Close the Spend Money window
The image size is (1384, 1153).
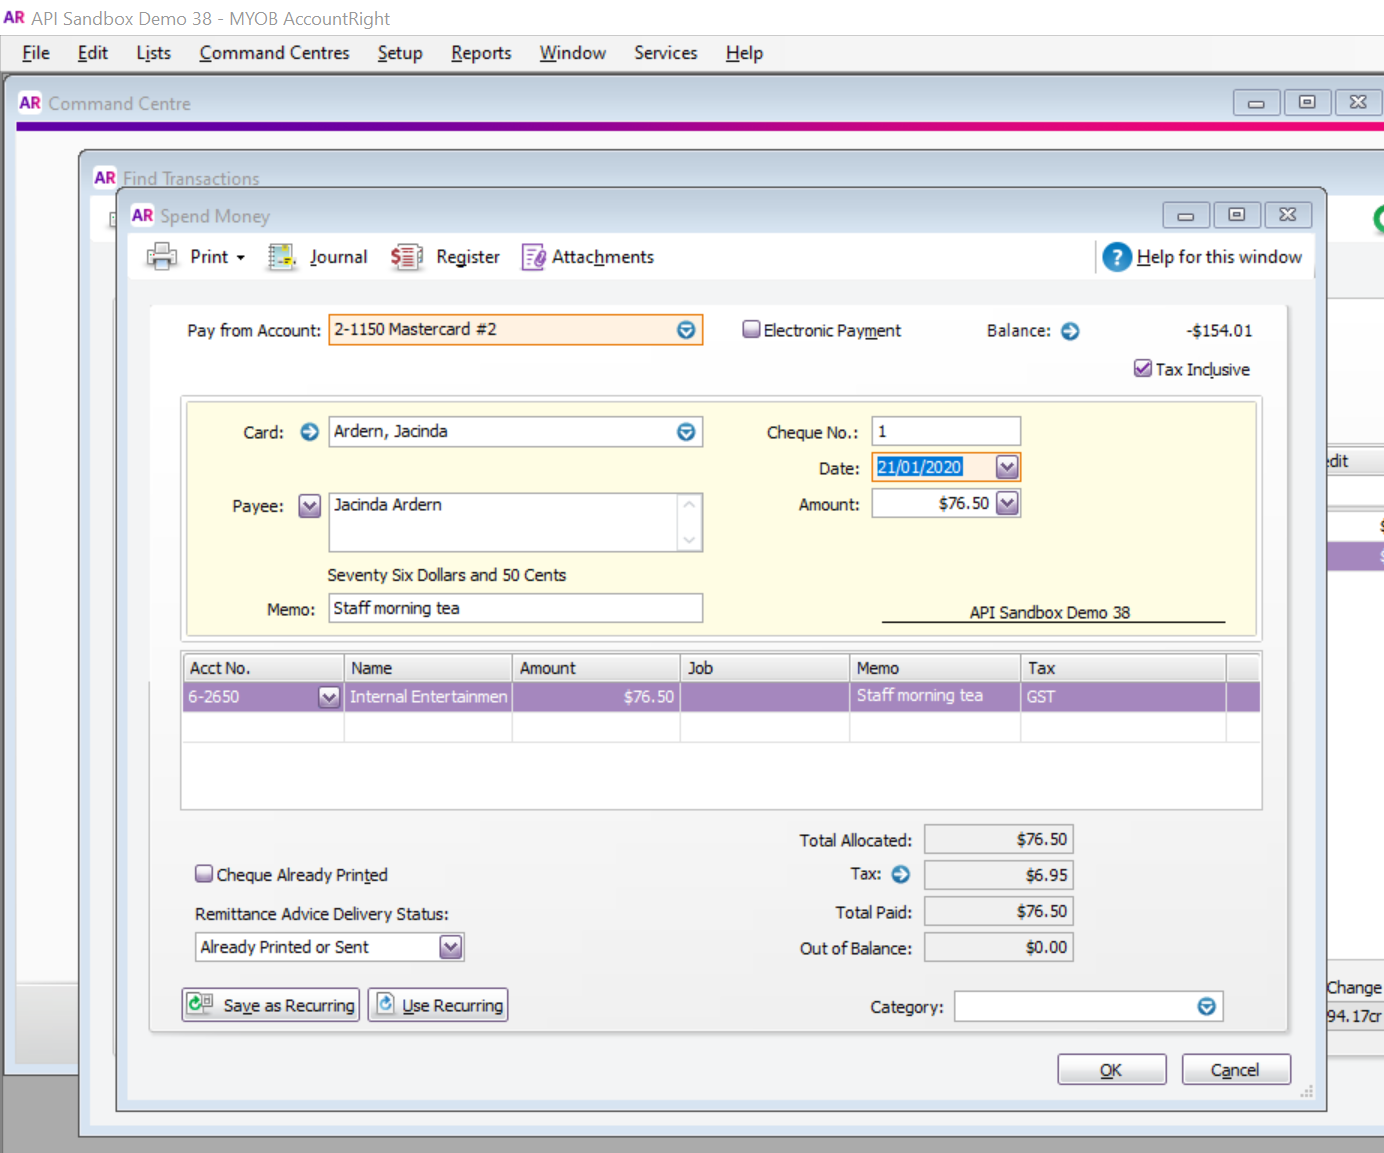click(x=1288, y=215)
